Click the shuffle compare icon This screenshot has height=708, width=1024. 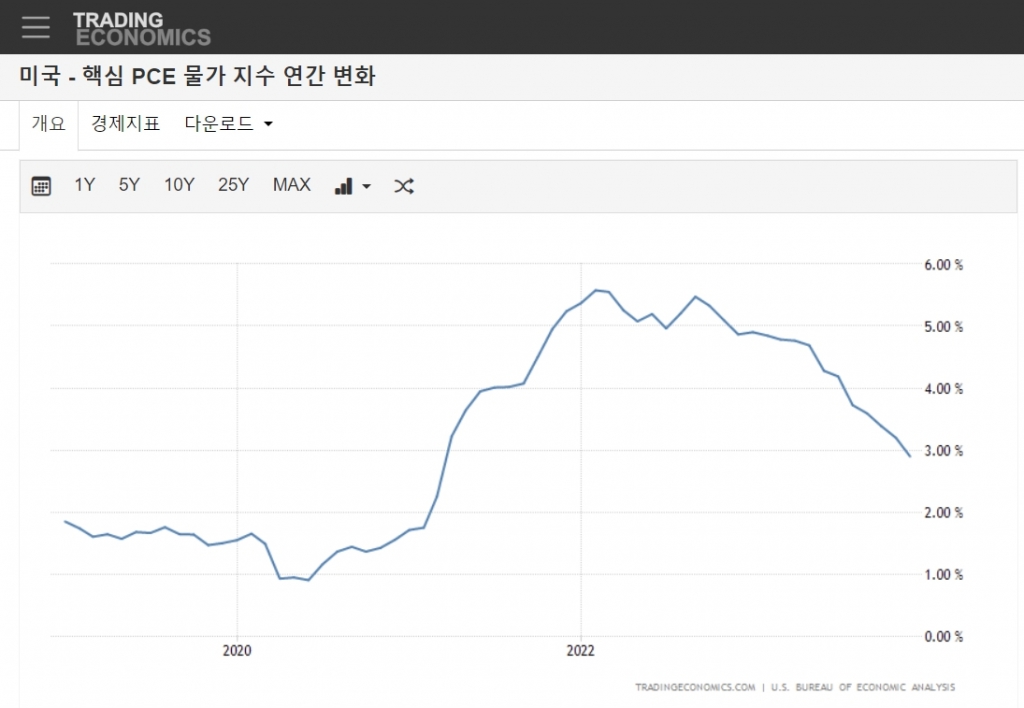[x=404, y=186]
